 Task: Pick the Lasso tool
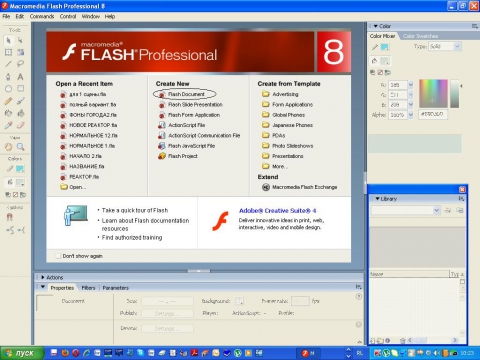[x=20, y=64]
